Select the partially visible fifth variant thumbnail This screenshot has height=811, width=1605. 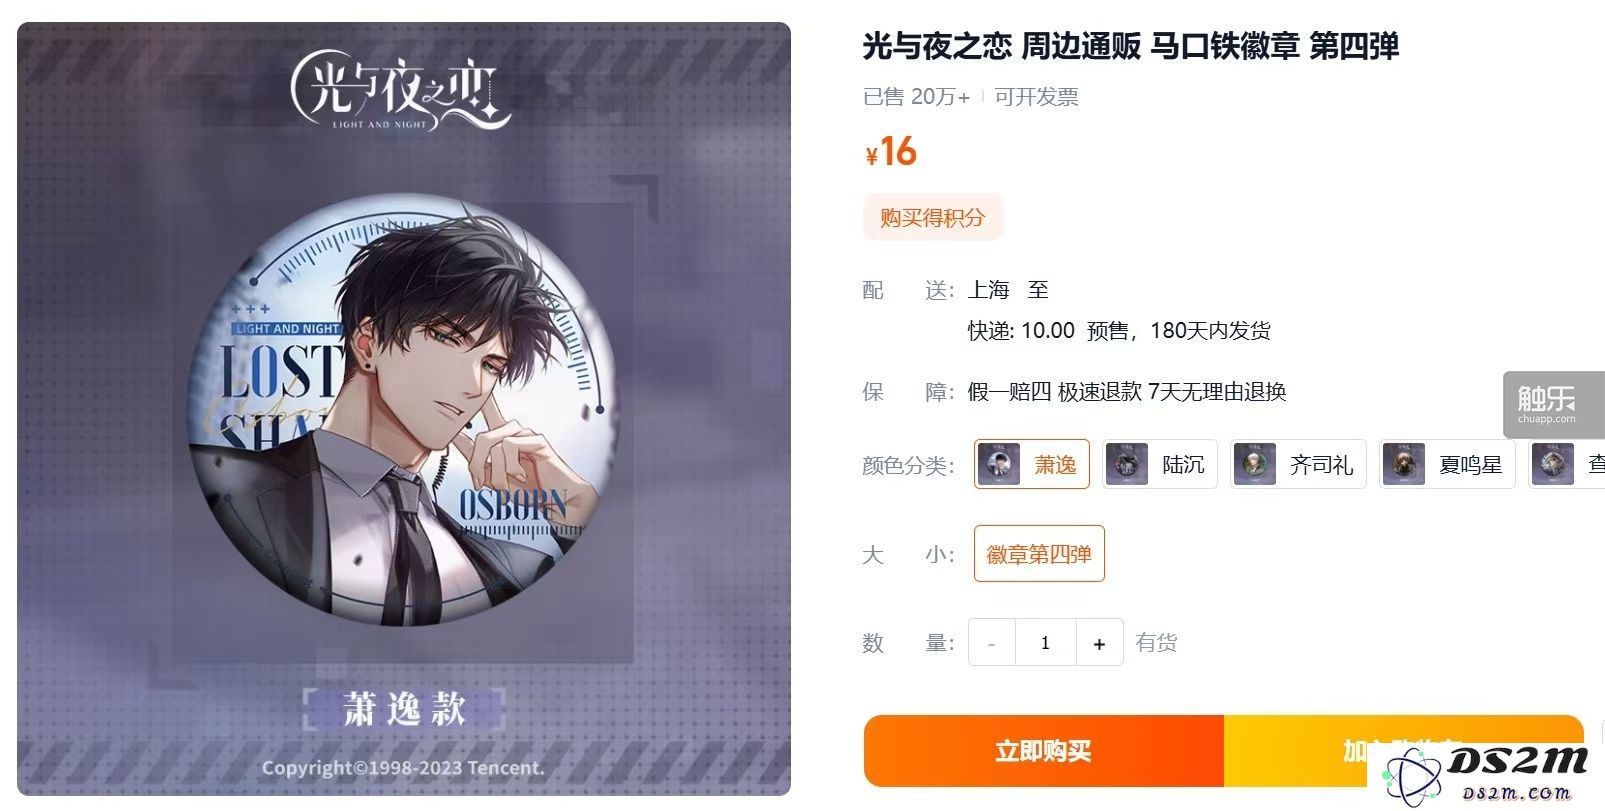[x=1552, y=464]
